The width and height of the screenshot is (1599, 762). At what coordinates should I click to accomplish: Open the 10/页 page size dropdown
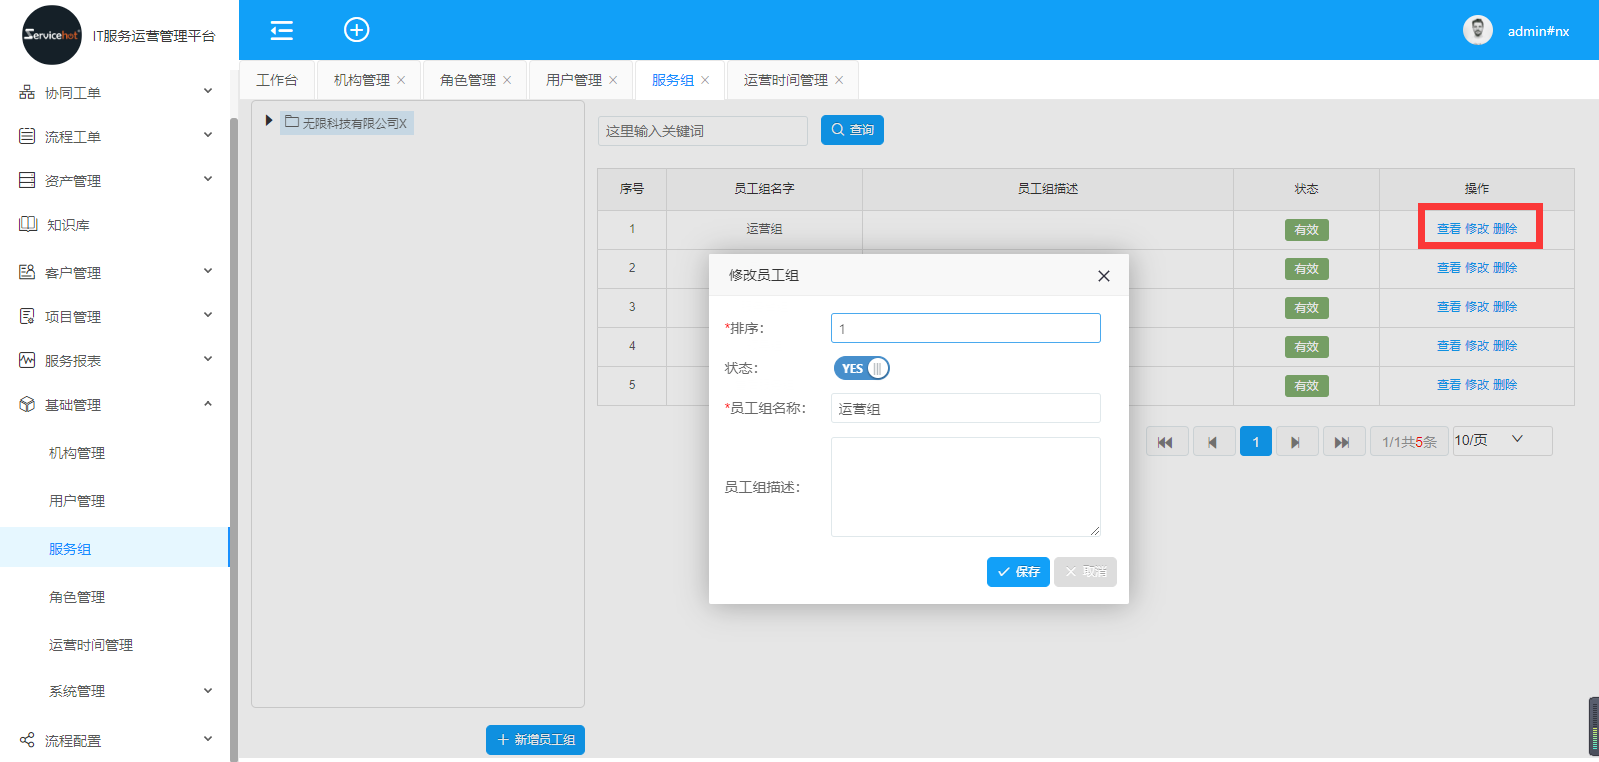click(x=1501, y=440)
